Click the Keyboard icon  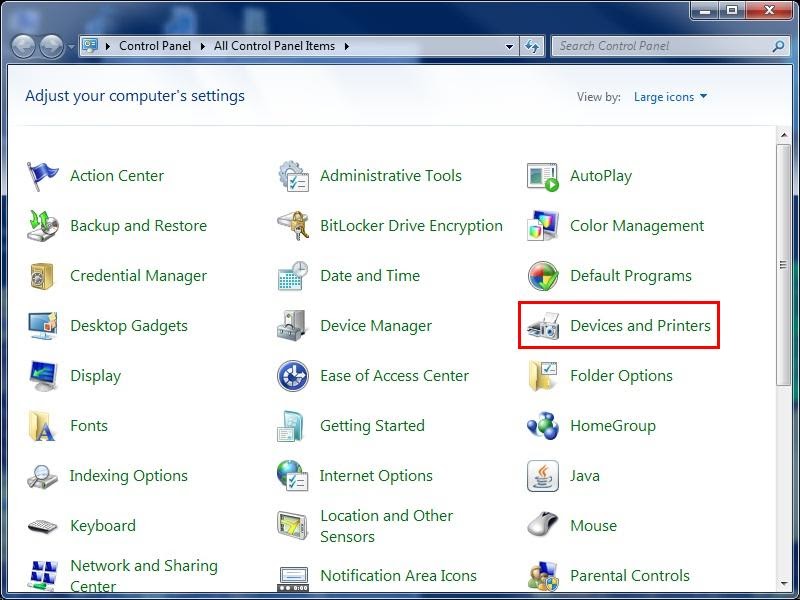[42, 526]
